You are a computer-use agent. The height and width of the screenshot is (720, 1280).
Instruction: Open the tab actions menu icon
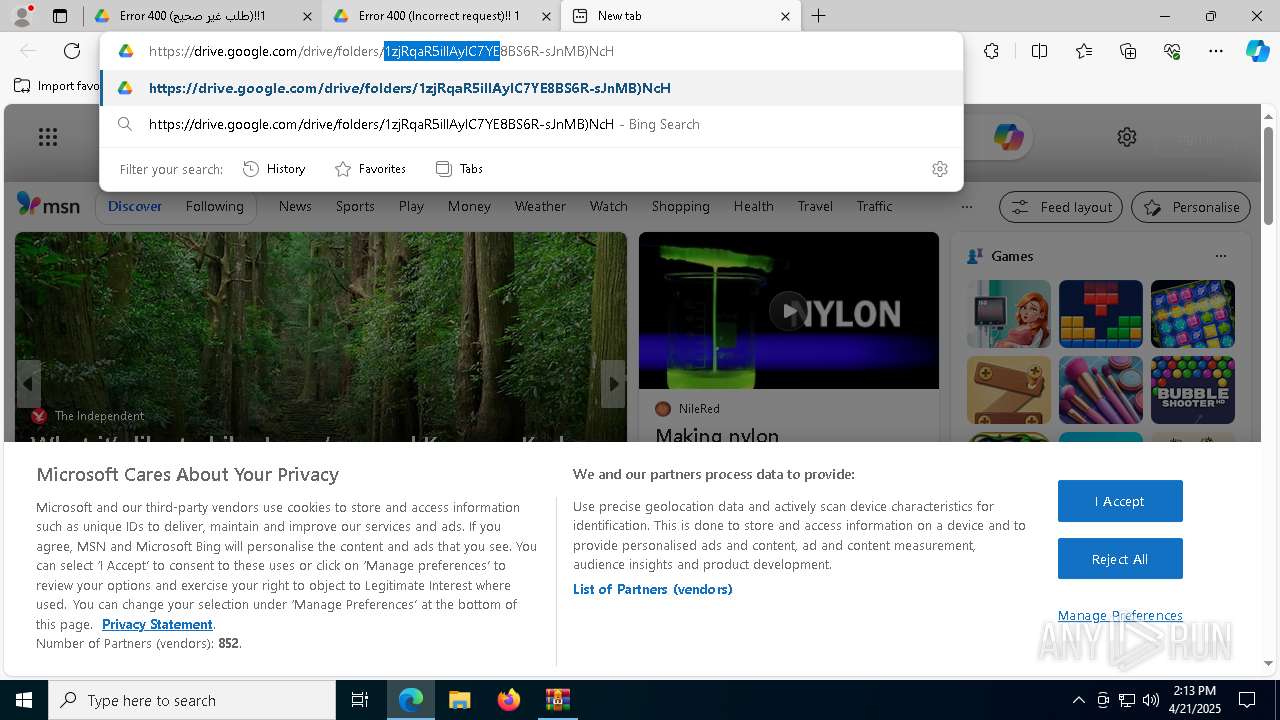coord(60,16)
